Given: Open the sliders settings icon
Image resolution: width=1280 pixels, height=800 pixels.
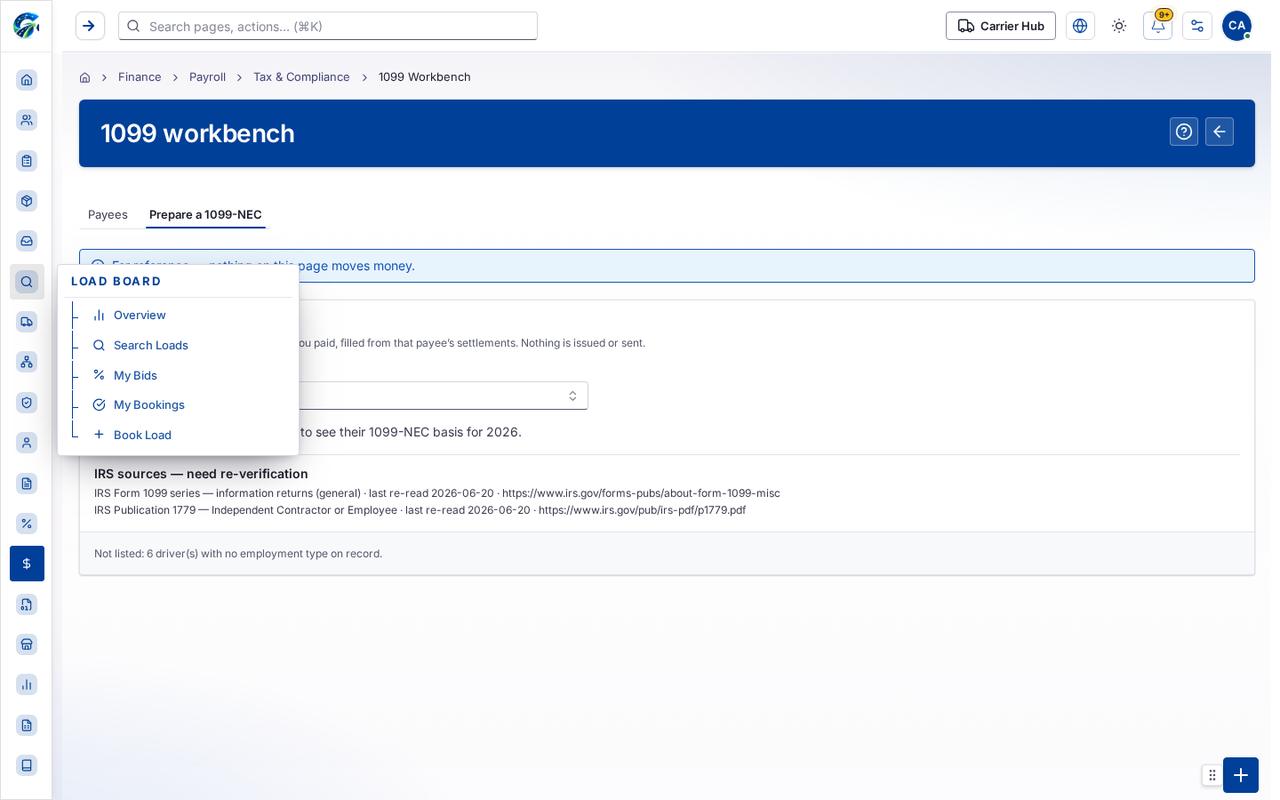Looking at the screenshot, I should click(1197, 26).
